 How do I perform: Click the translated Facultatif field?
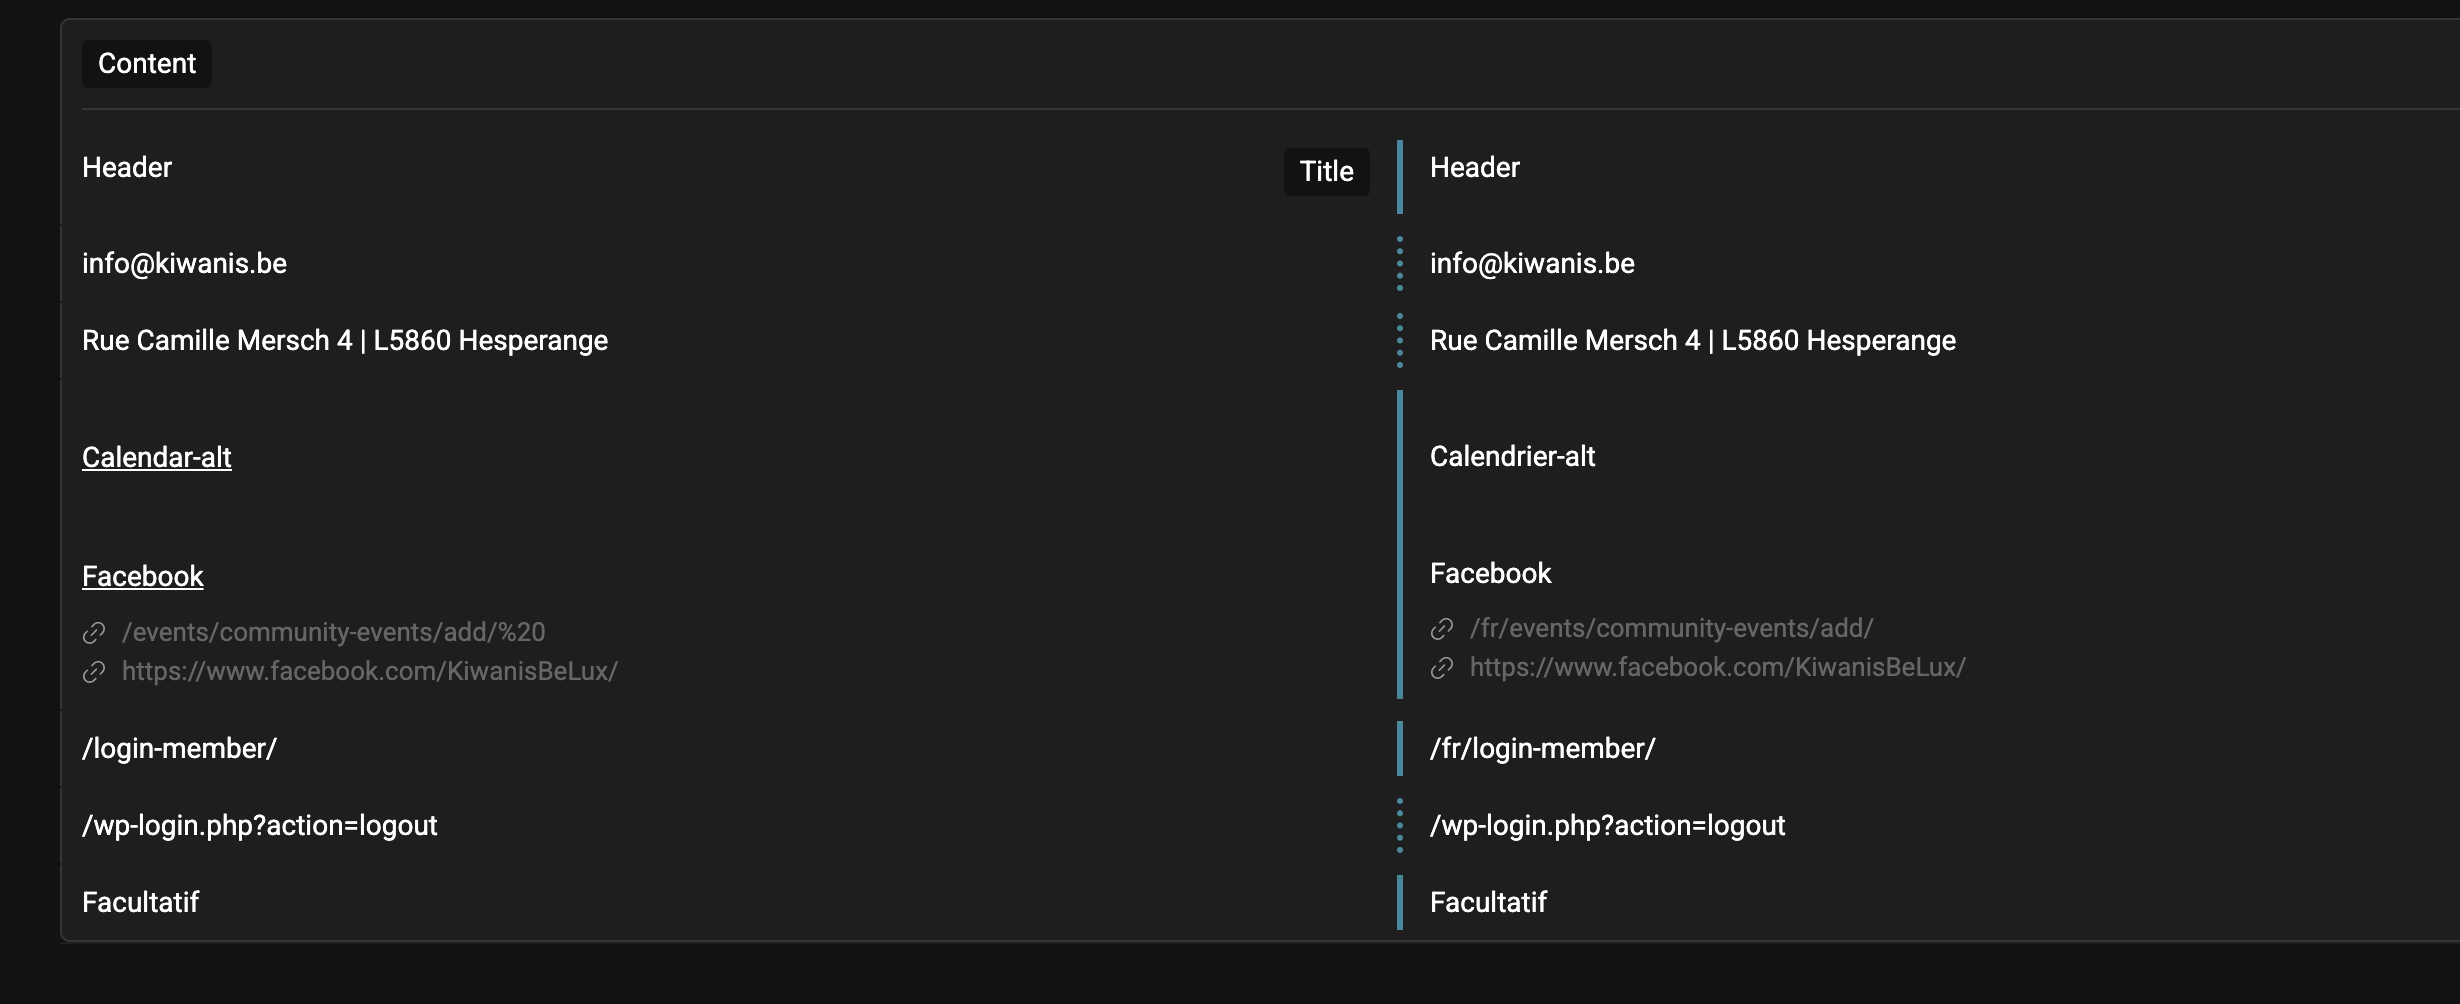pos(1488,902)
